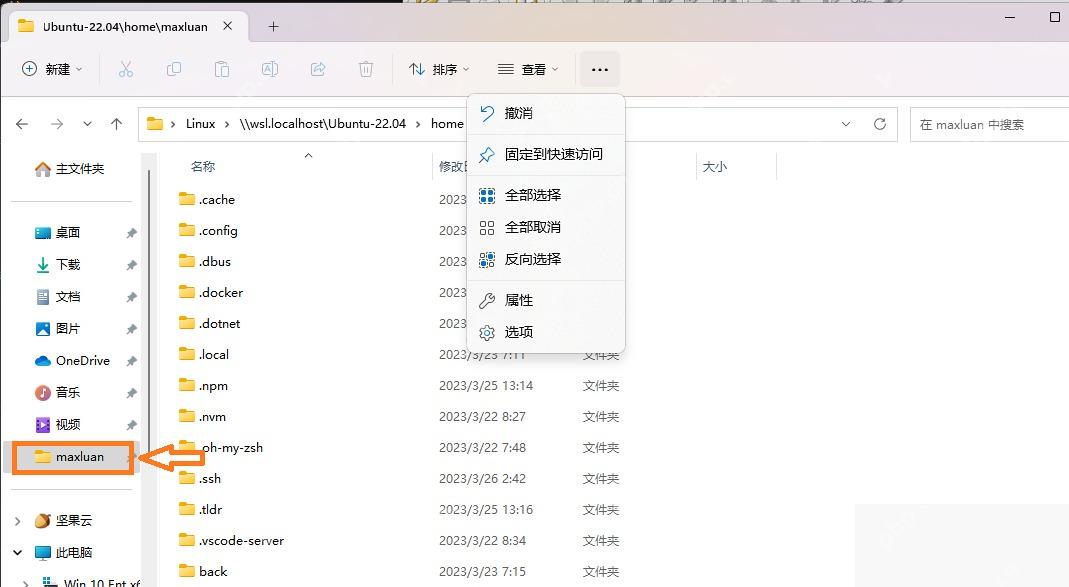Refresh the current folder view
Viewport: 1069px width, 587px height.
tap(880, 124)
